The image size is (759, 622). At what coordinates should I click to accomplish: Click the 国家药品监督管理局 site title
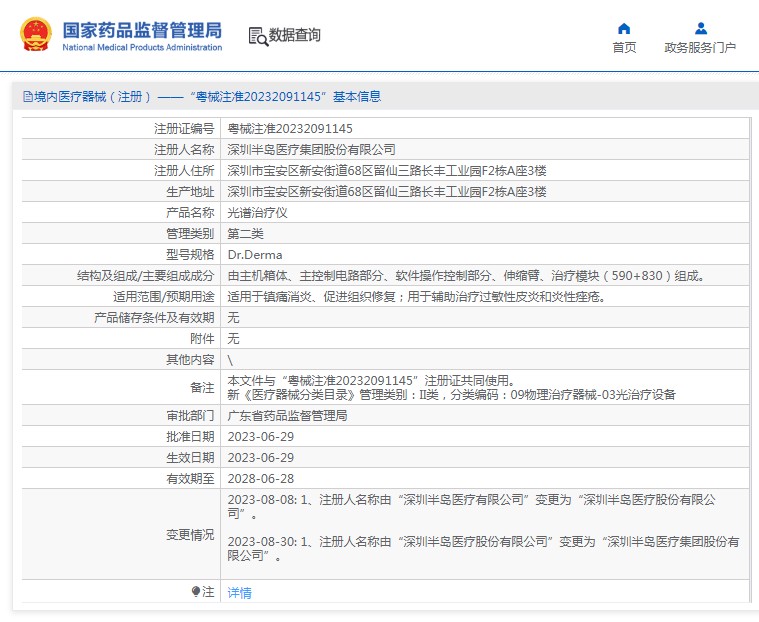(x=142, y=29)
